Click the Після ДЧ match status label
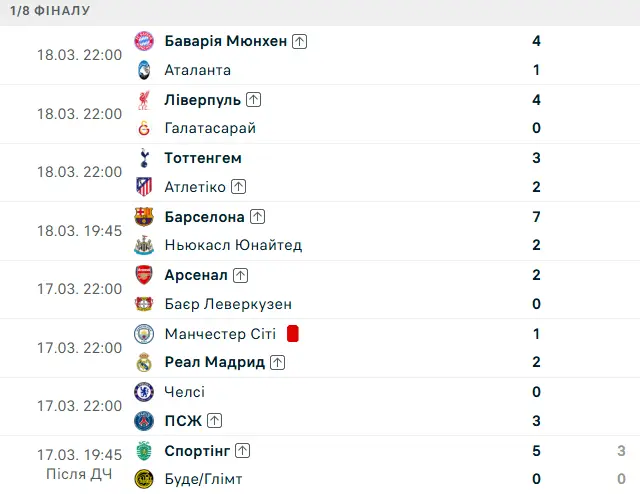Screen dimensions: 640x494 coord(79,474)
